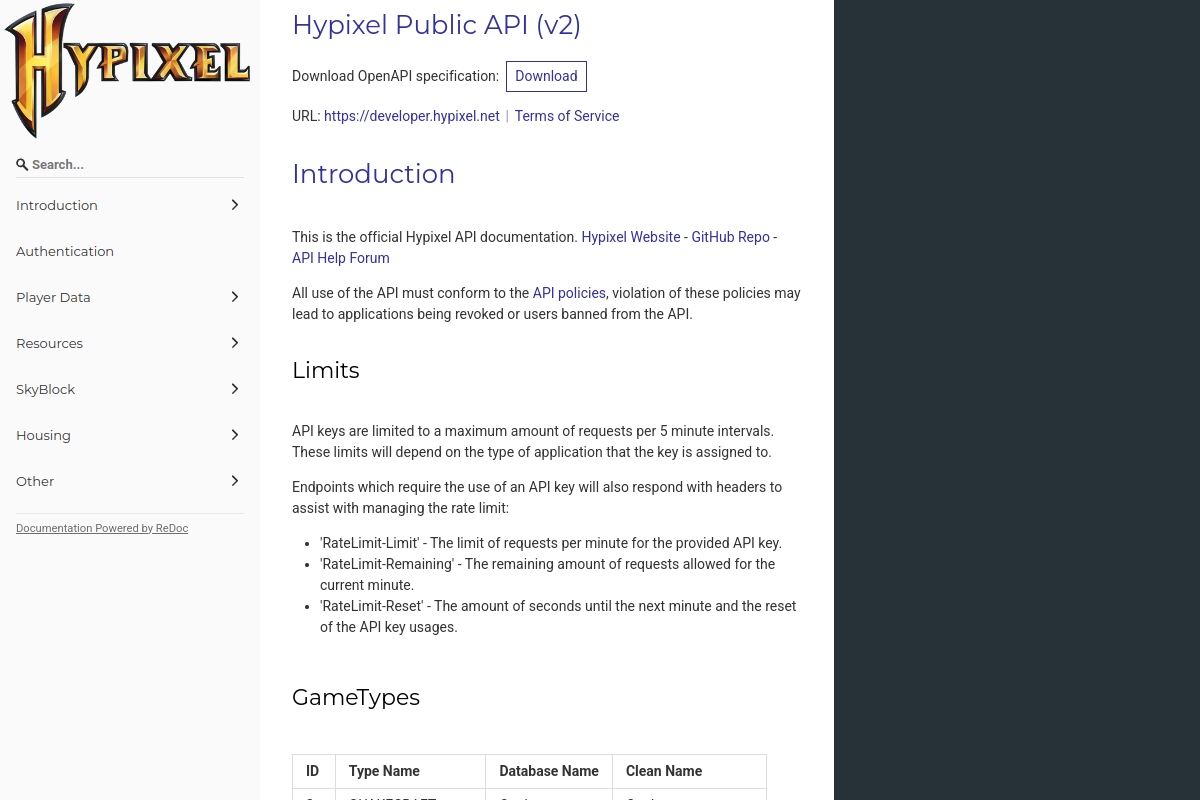Click the Hypixel Public API (v2) title
This screenshot has width=1200, height=800.
pos(437,25)
